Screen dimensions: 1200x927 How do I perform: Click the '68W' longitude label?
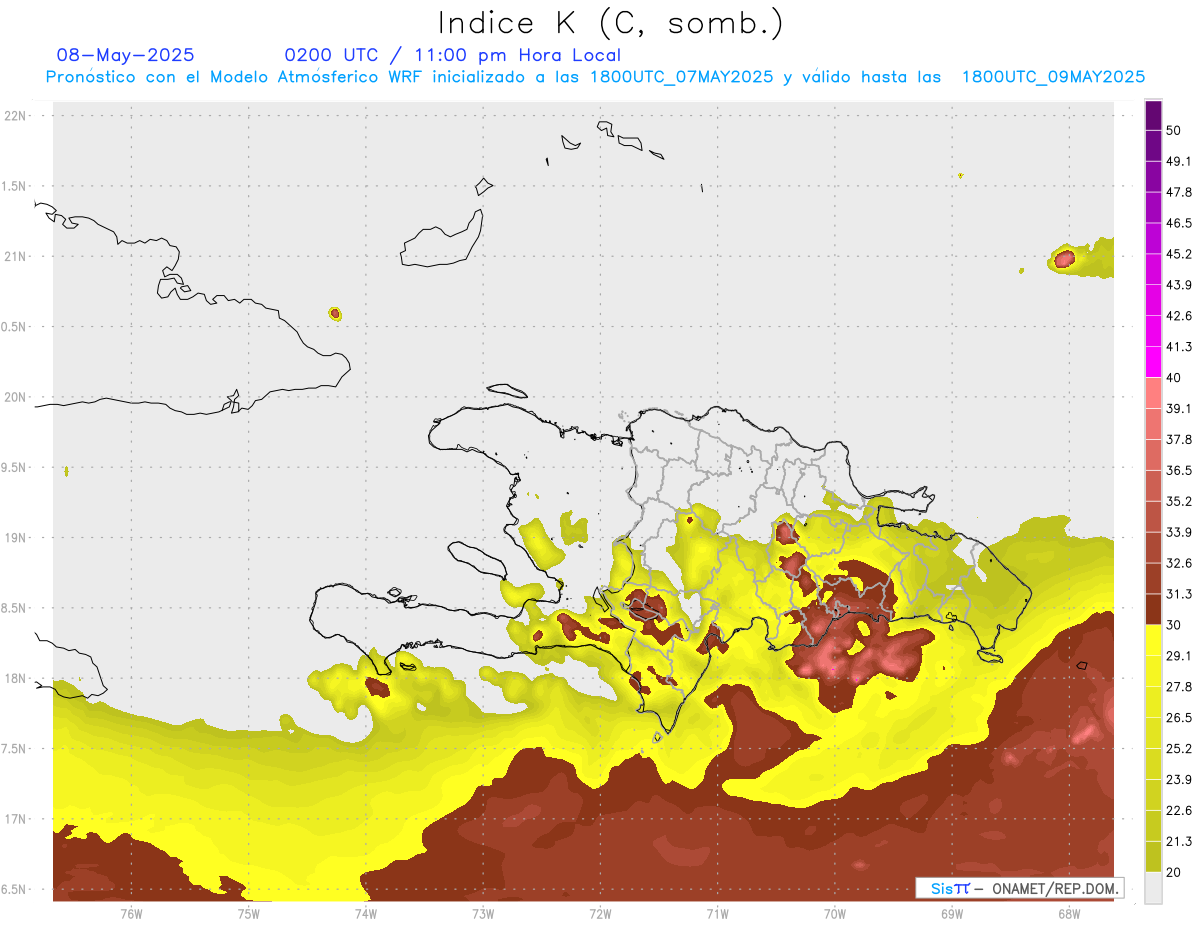pyautogui.click(x=1068, y=913)
